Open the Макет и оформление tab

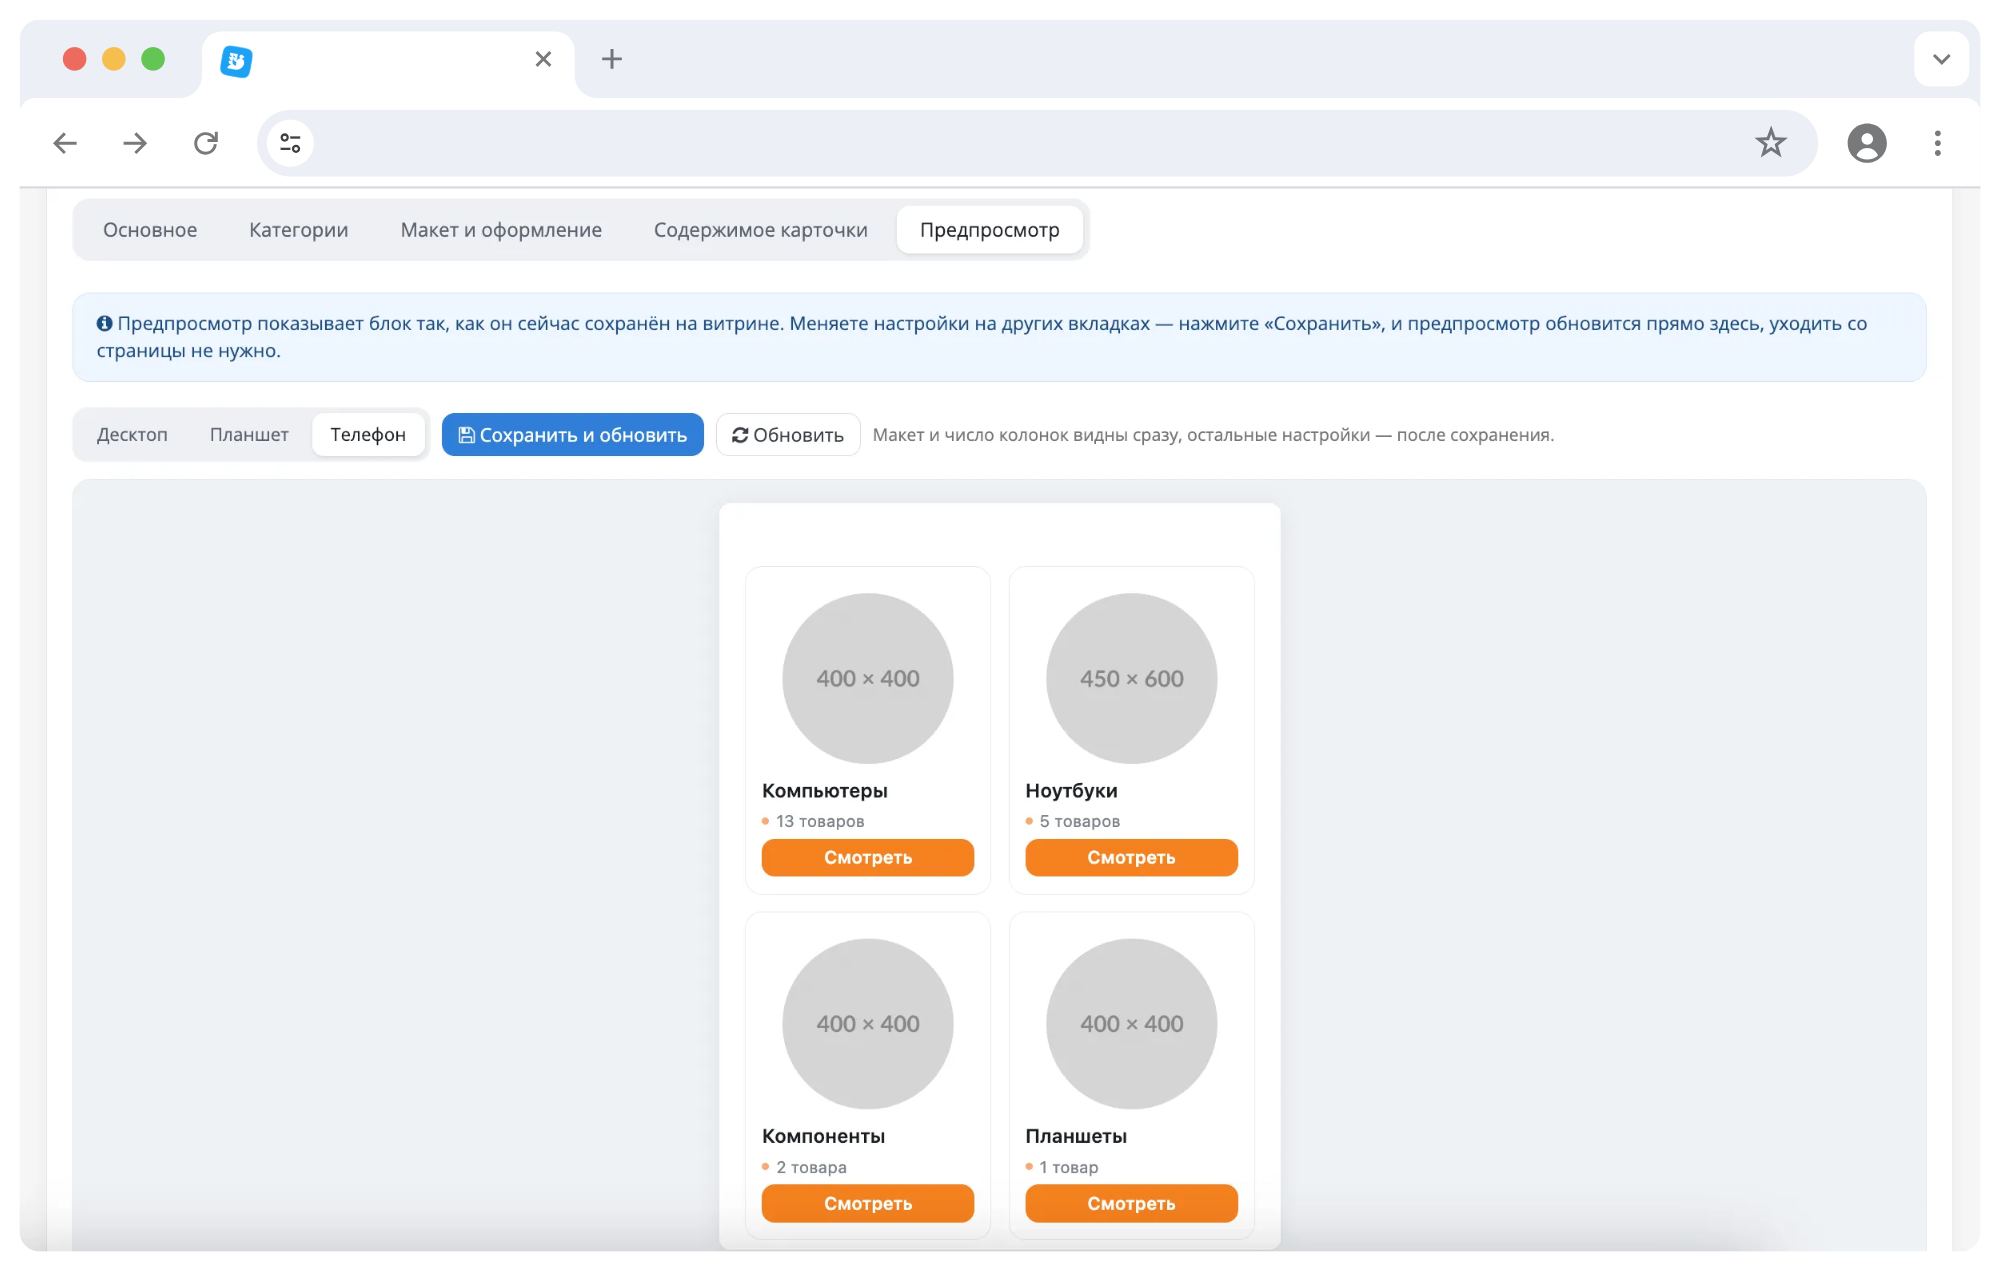(501, 230)
